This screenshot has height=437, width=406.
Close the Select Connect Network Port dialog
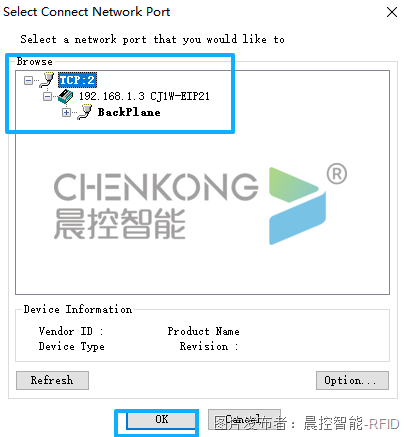point(392,12)
